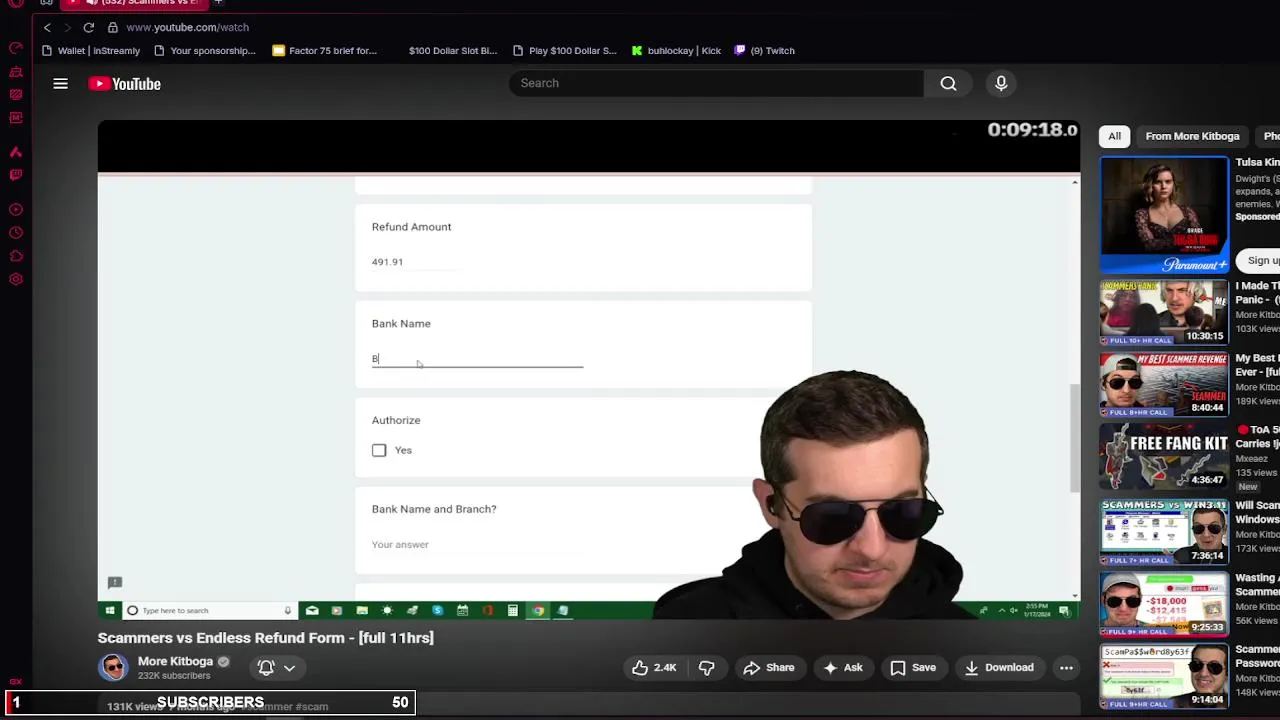Click the search magnifier button
Screen dimensions: 1280x720
pyautogui.click(x=948, y=83)
